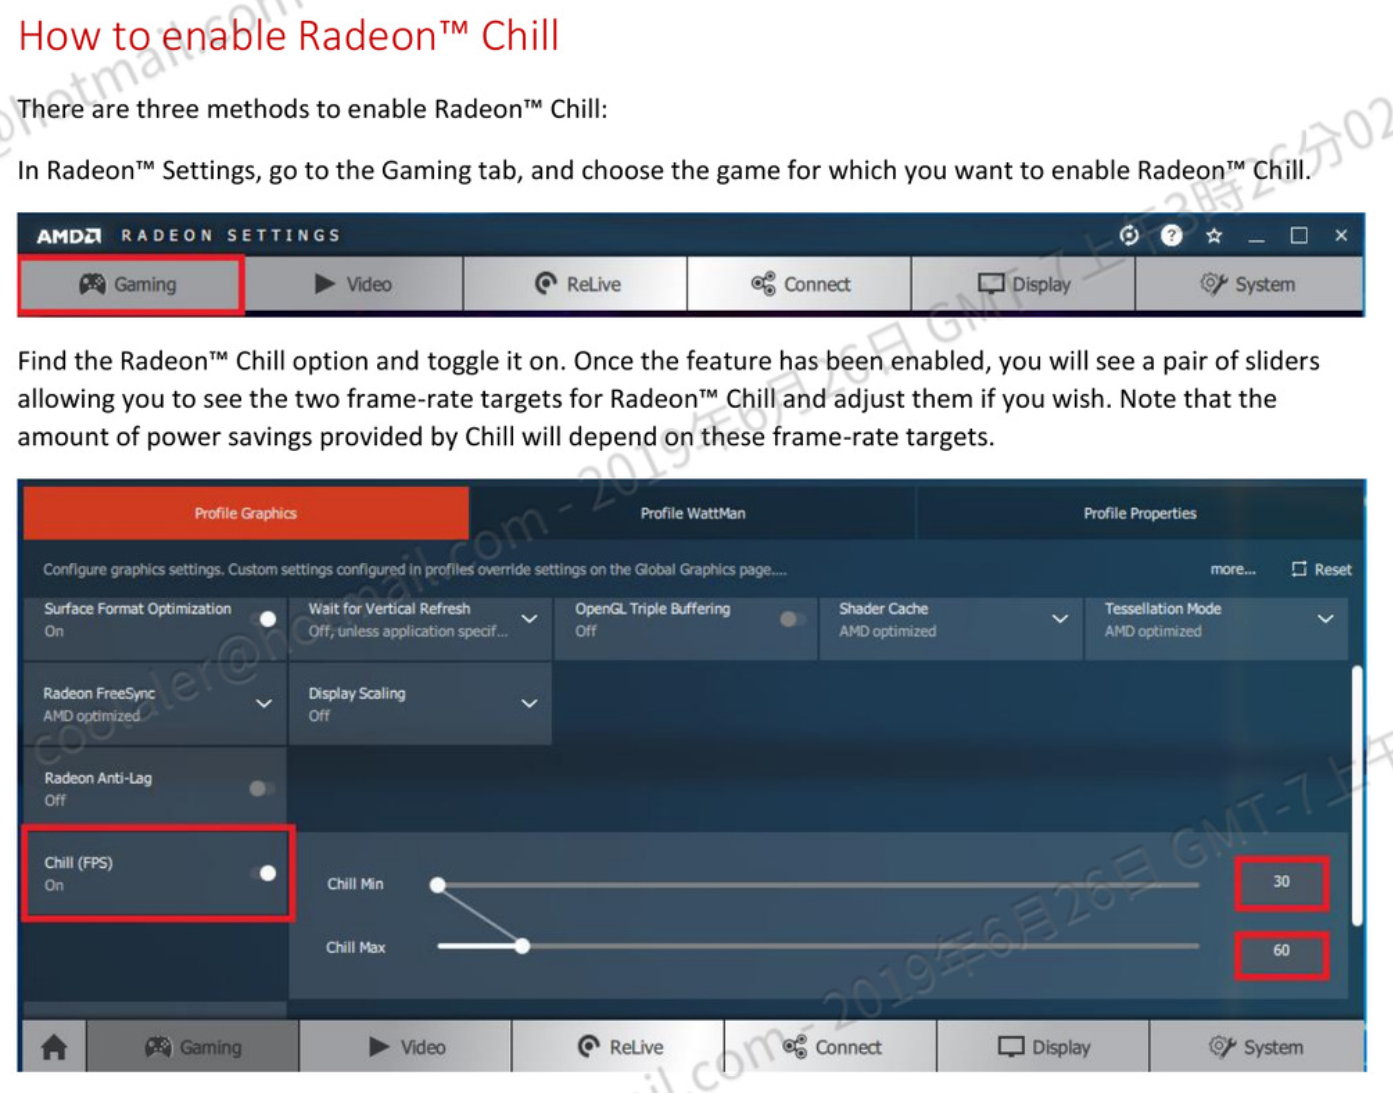
Task: Click ReLive in the bottom navigation bar
Action: point(619,1047)
